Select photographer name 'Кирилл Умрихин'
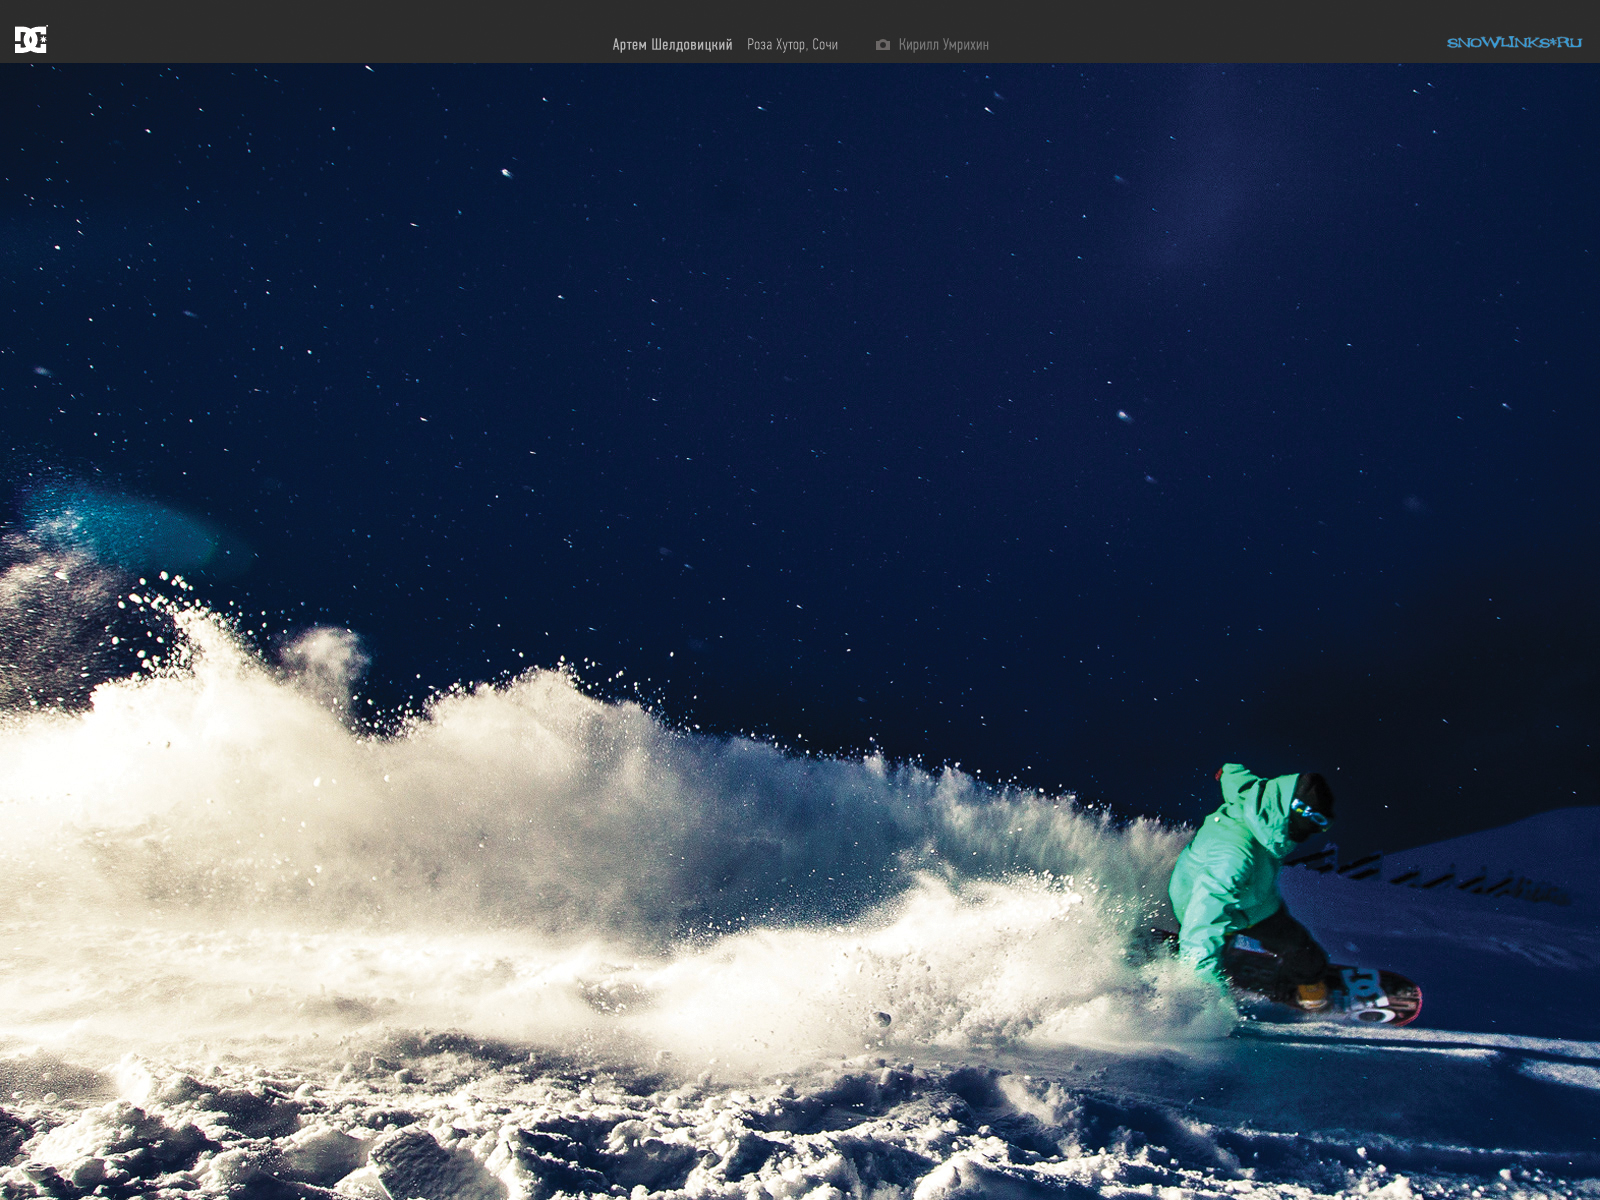 [943, 45]
